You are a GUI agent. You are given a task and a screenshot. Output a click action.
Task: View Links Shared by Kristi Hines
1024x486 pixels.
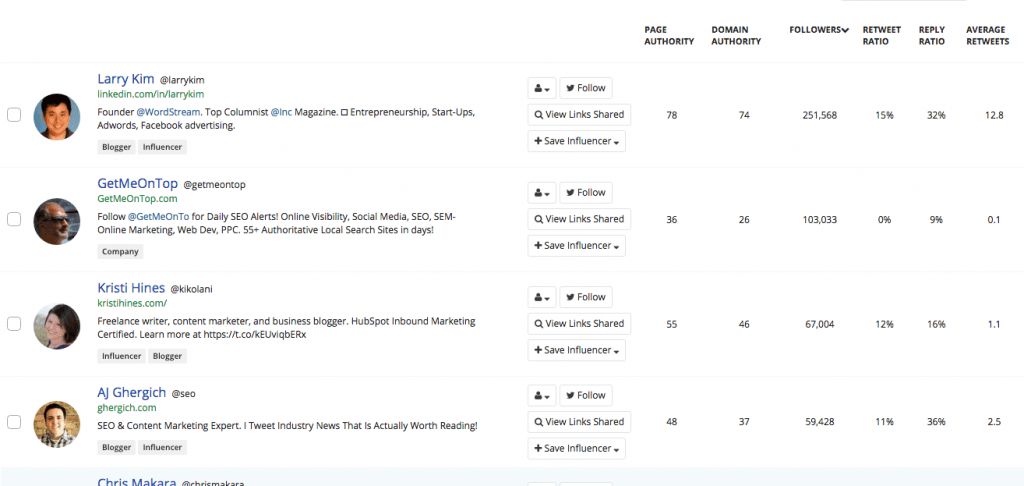coord(578,324)
